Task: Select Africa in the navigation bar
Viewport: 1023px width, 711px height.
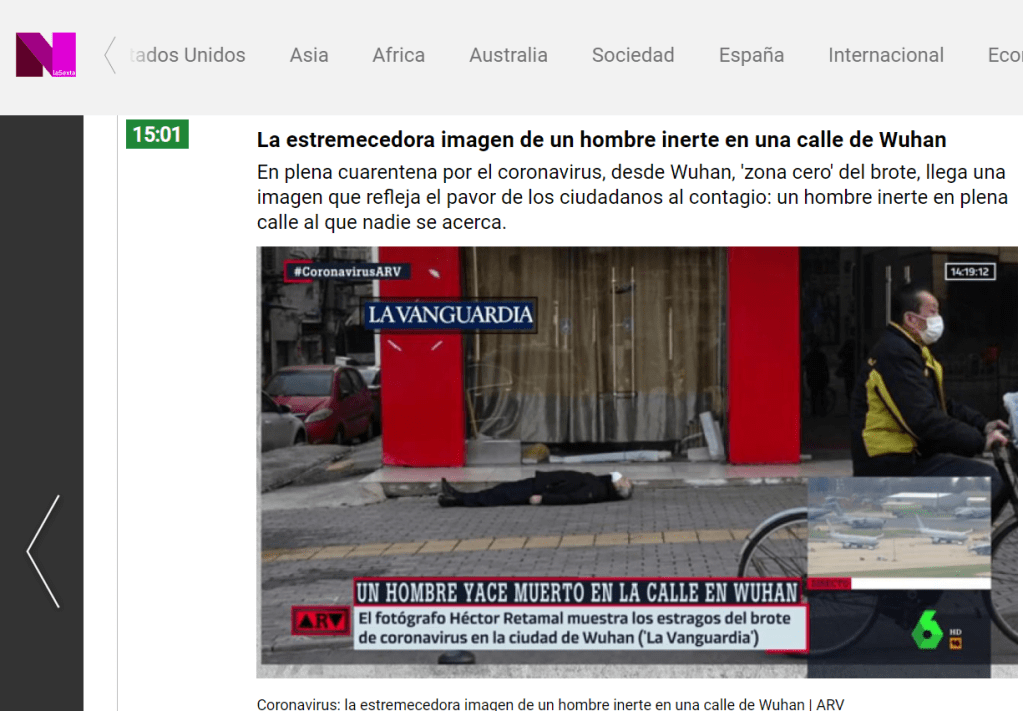Action: [398, 55]
